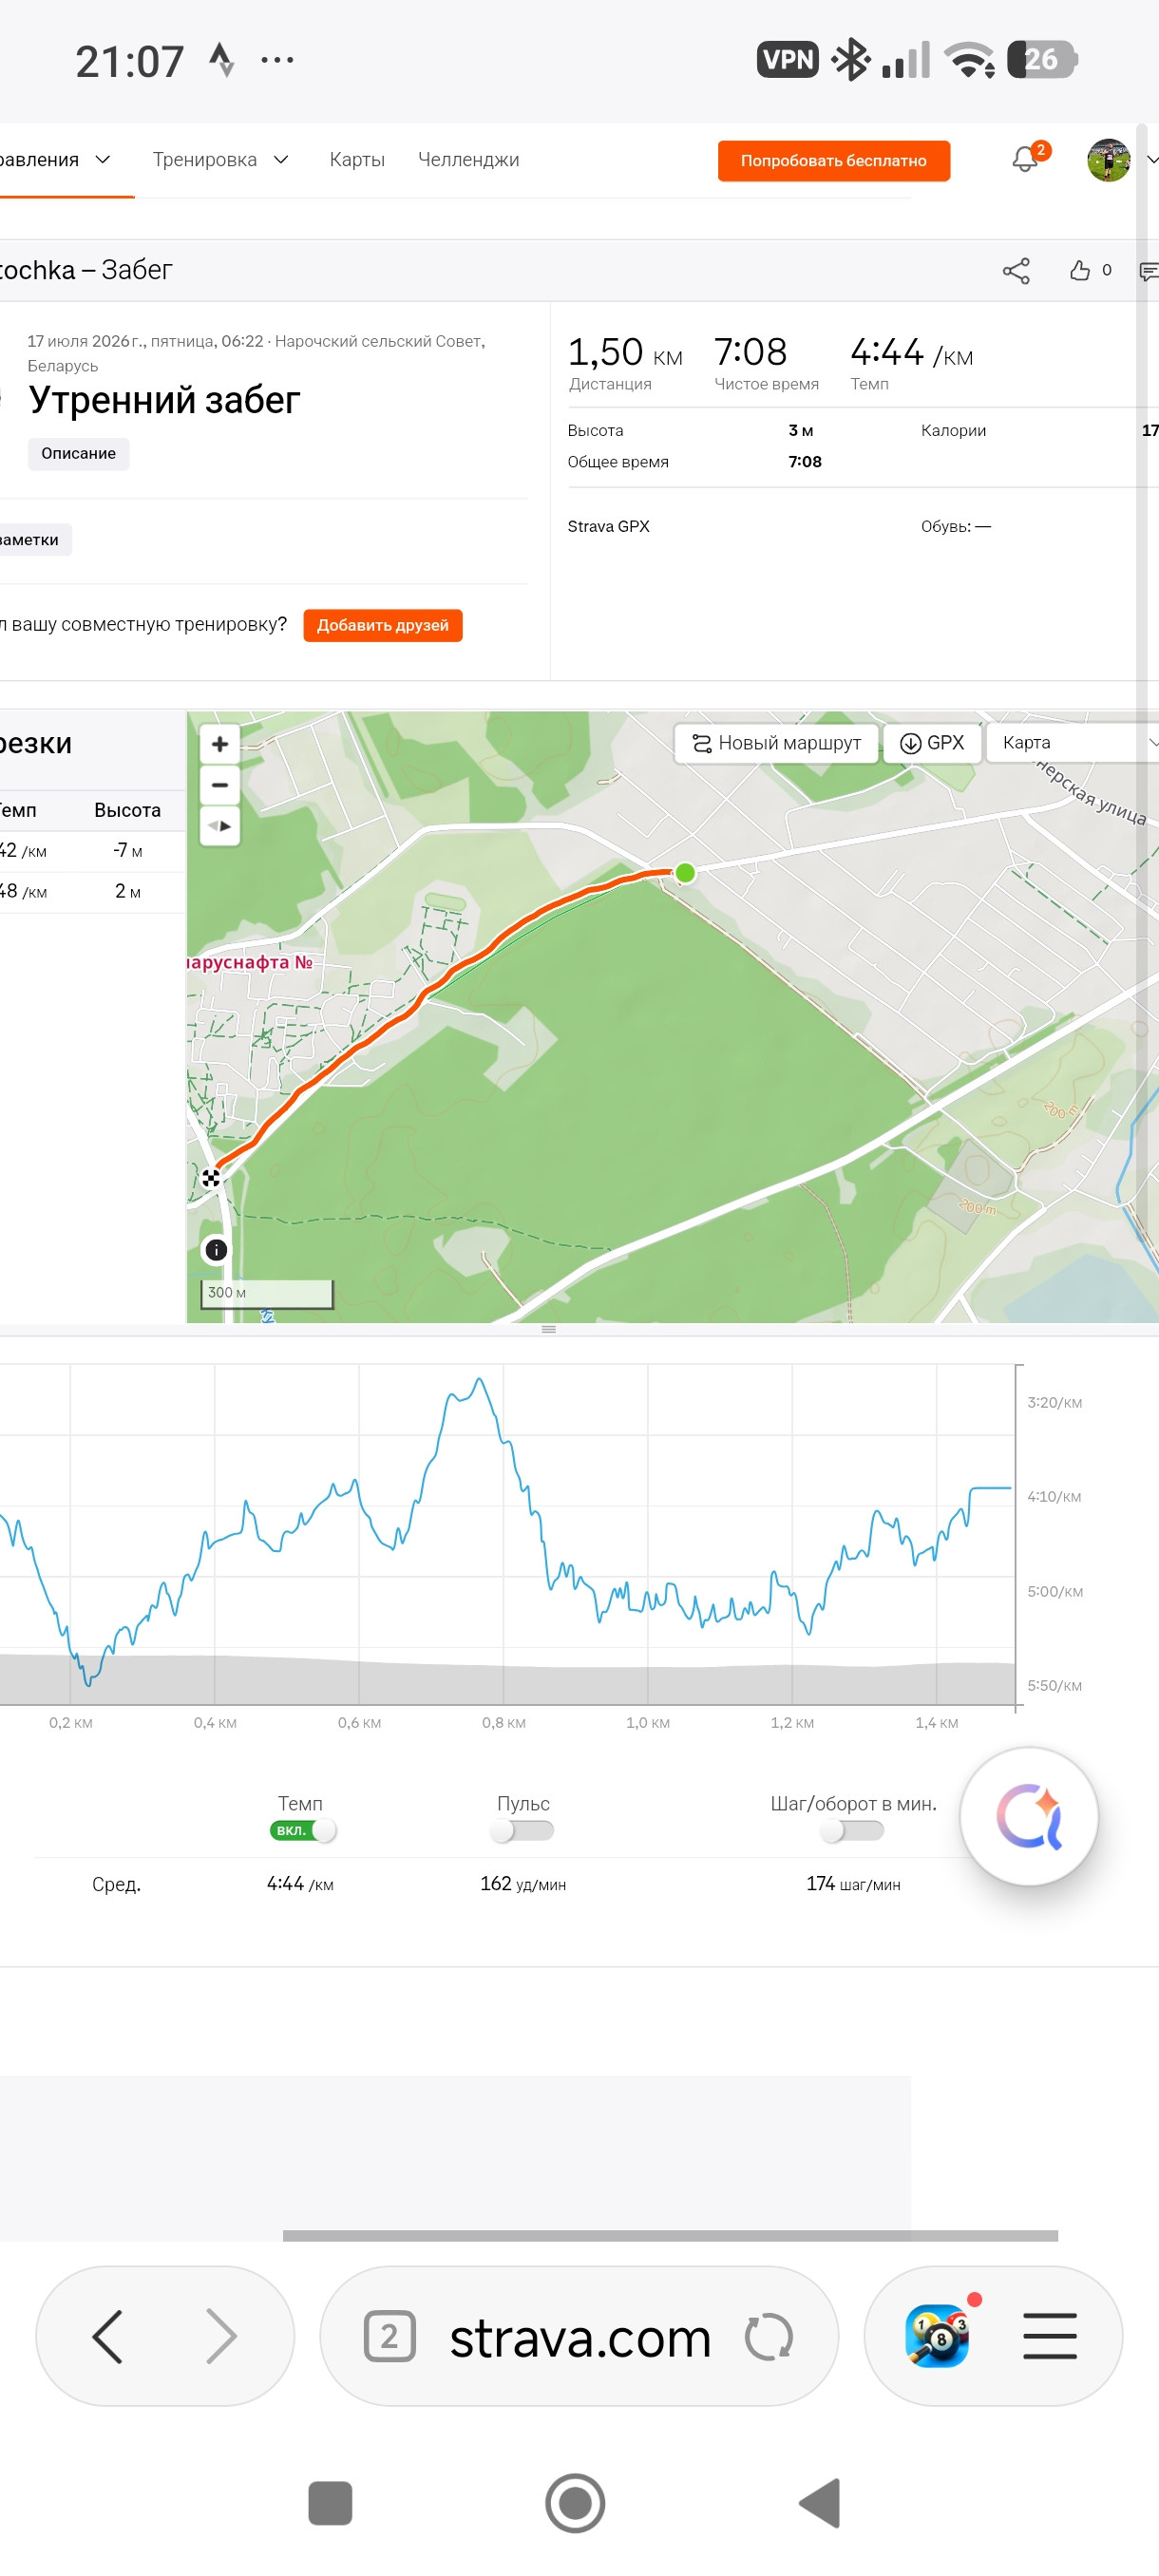This screenshot has width=1159, height=2576.
Task: Give kudos with thumbs-up icon
Action: (1079, 270)
